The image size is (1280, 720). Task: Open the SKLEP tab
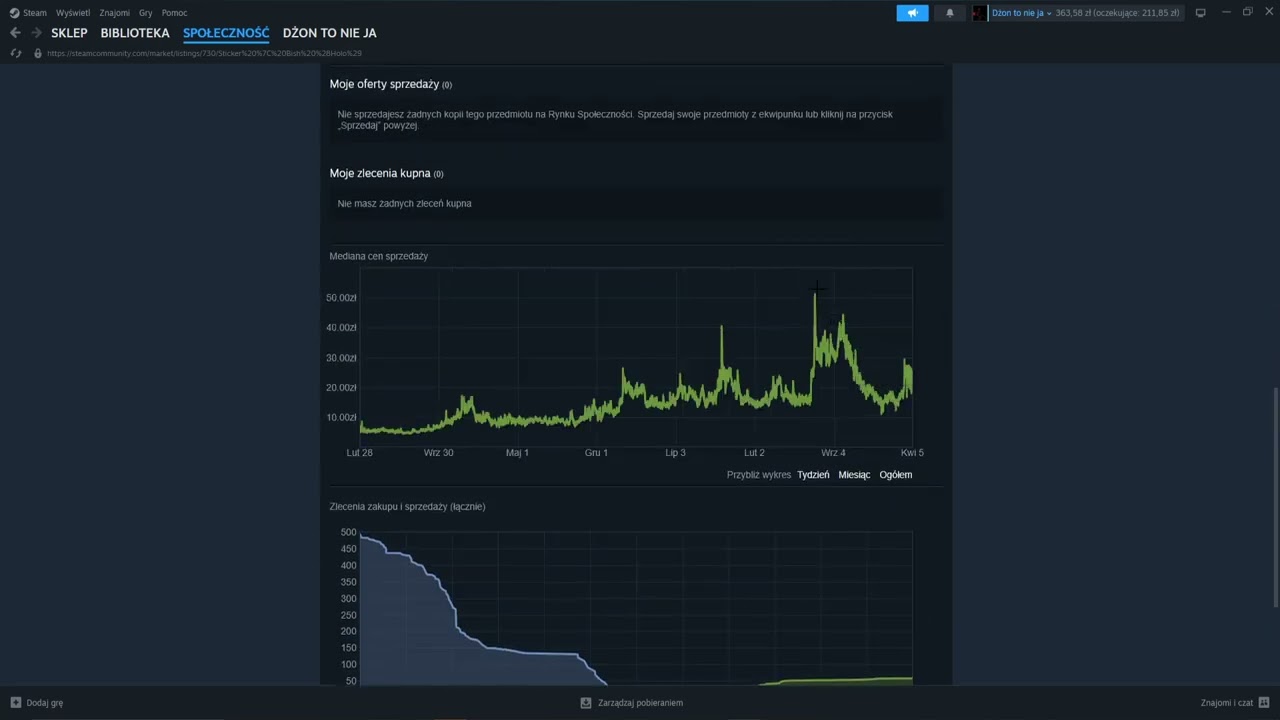click(69, 33)
